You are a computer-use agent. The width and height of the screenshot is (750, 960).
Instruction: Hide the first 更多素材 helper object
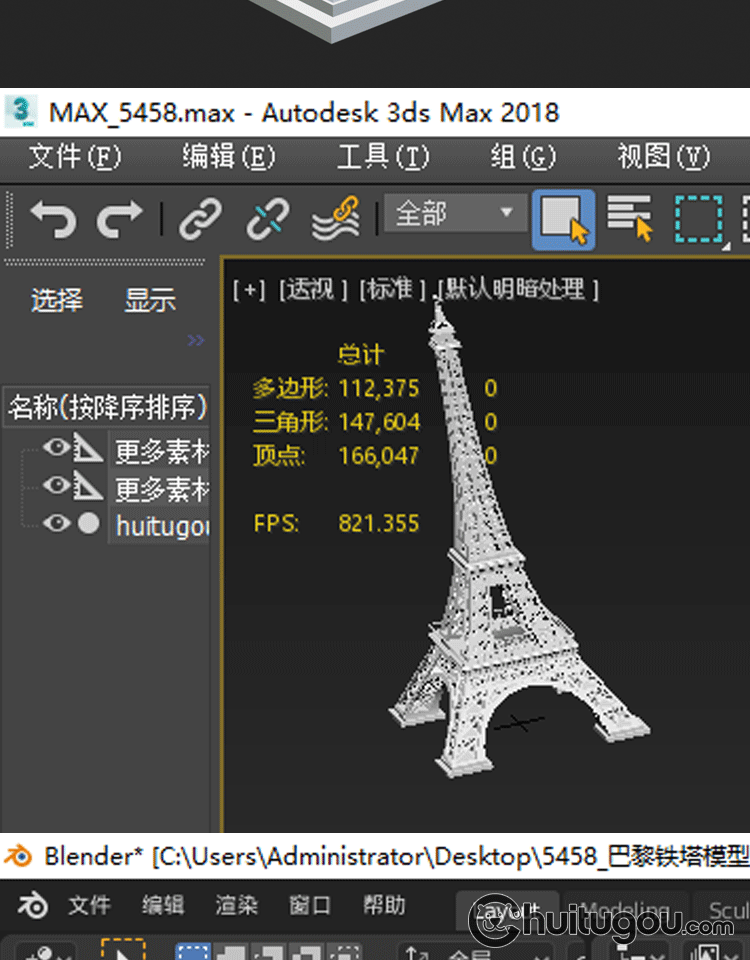click(x=57, y=449)
